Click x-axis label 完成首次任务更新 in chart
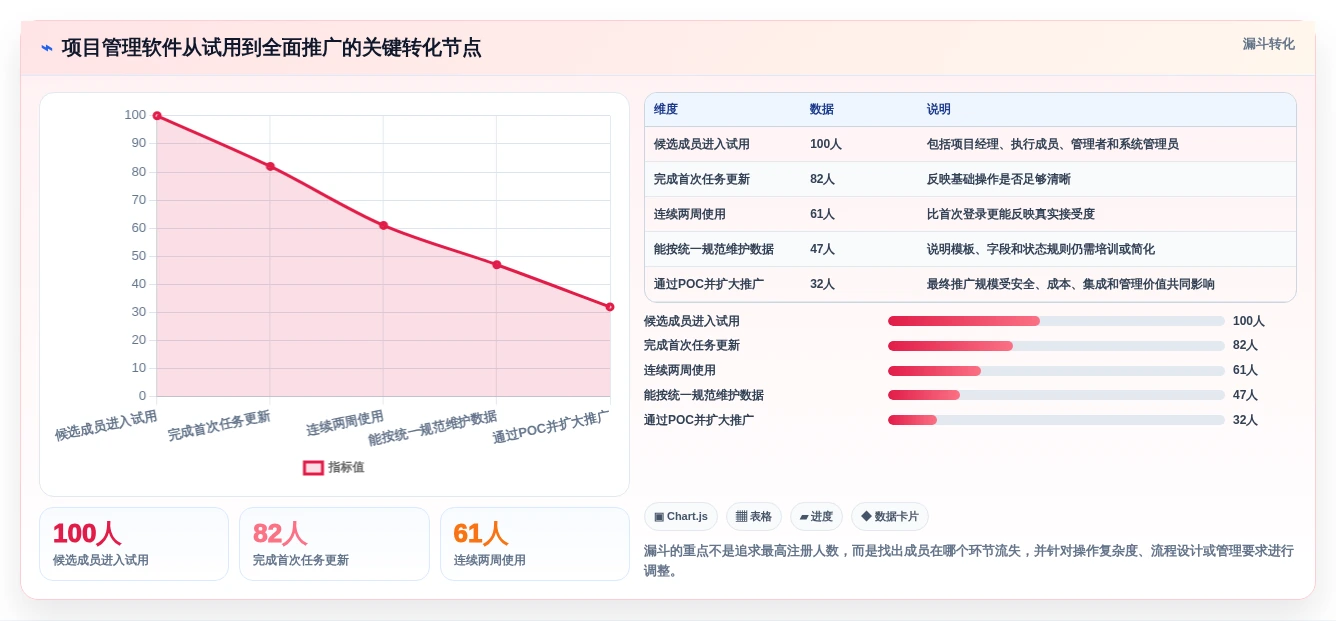Screen dimensions: 1336x621 coord(219,425)
